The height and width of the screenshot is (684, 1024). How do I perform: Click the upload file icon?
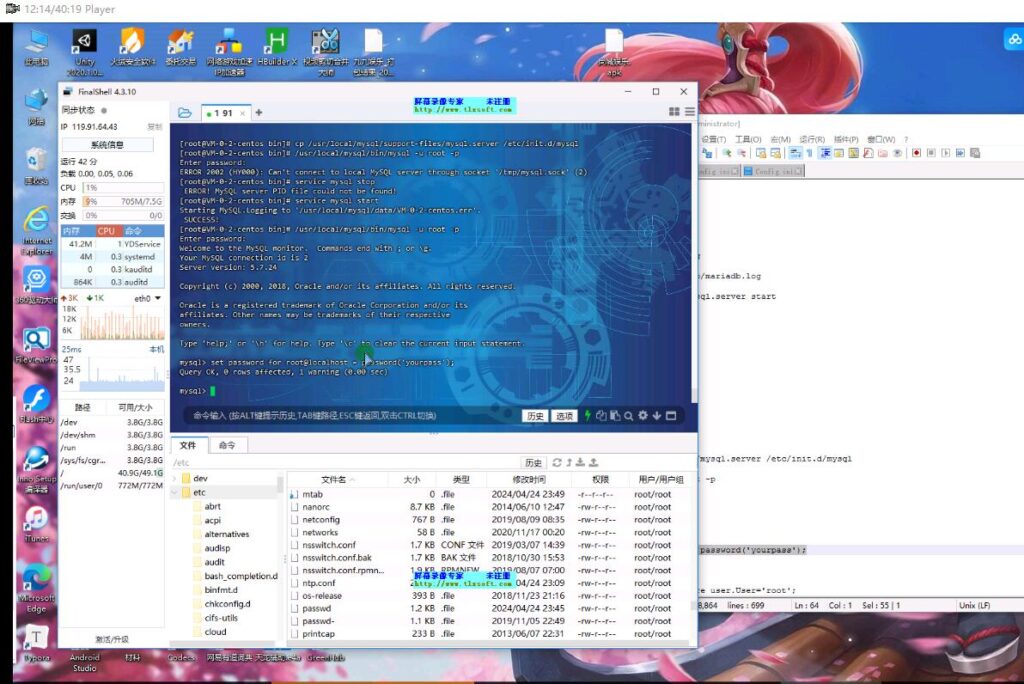click(x=594, y=463)
